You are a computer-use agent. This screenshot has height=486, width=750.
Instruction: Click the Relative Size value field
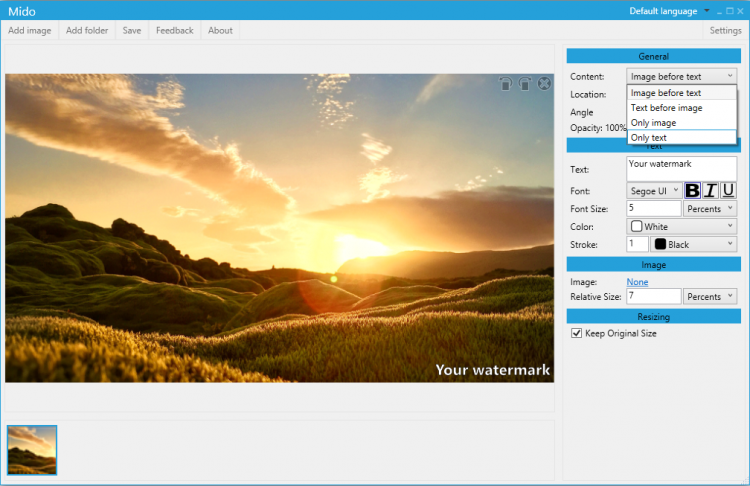click(653, 297)
